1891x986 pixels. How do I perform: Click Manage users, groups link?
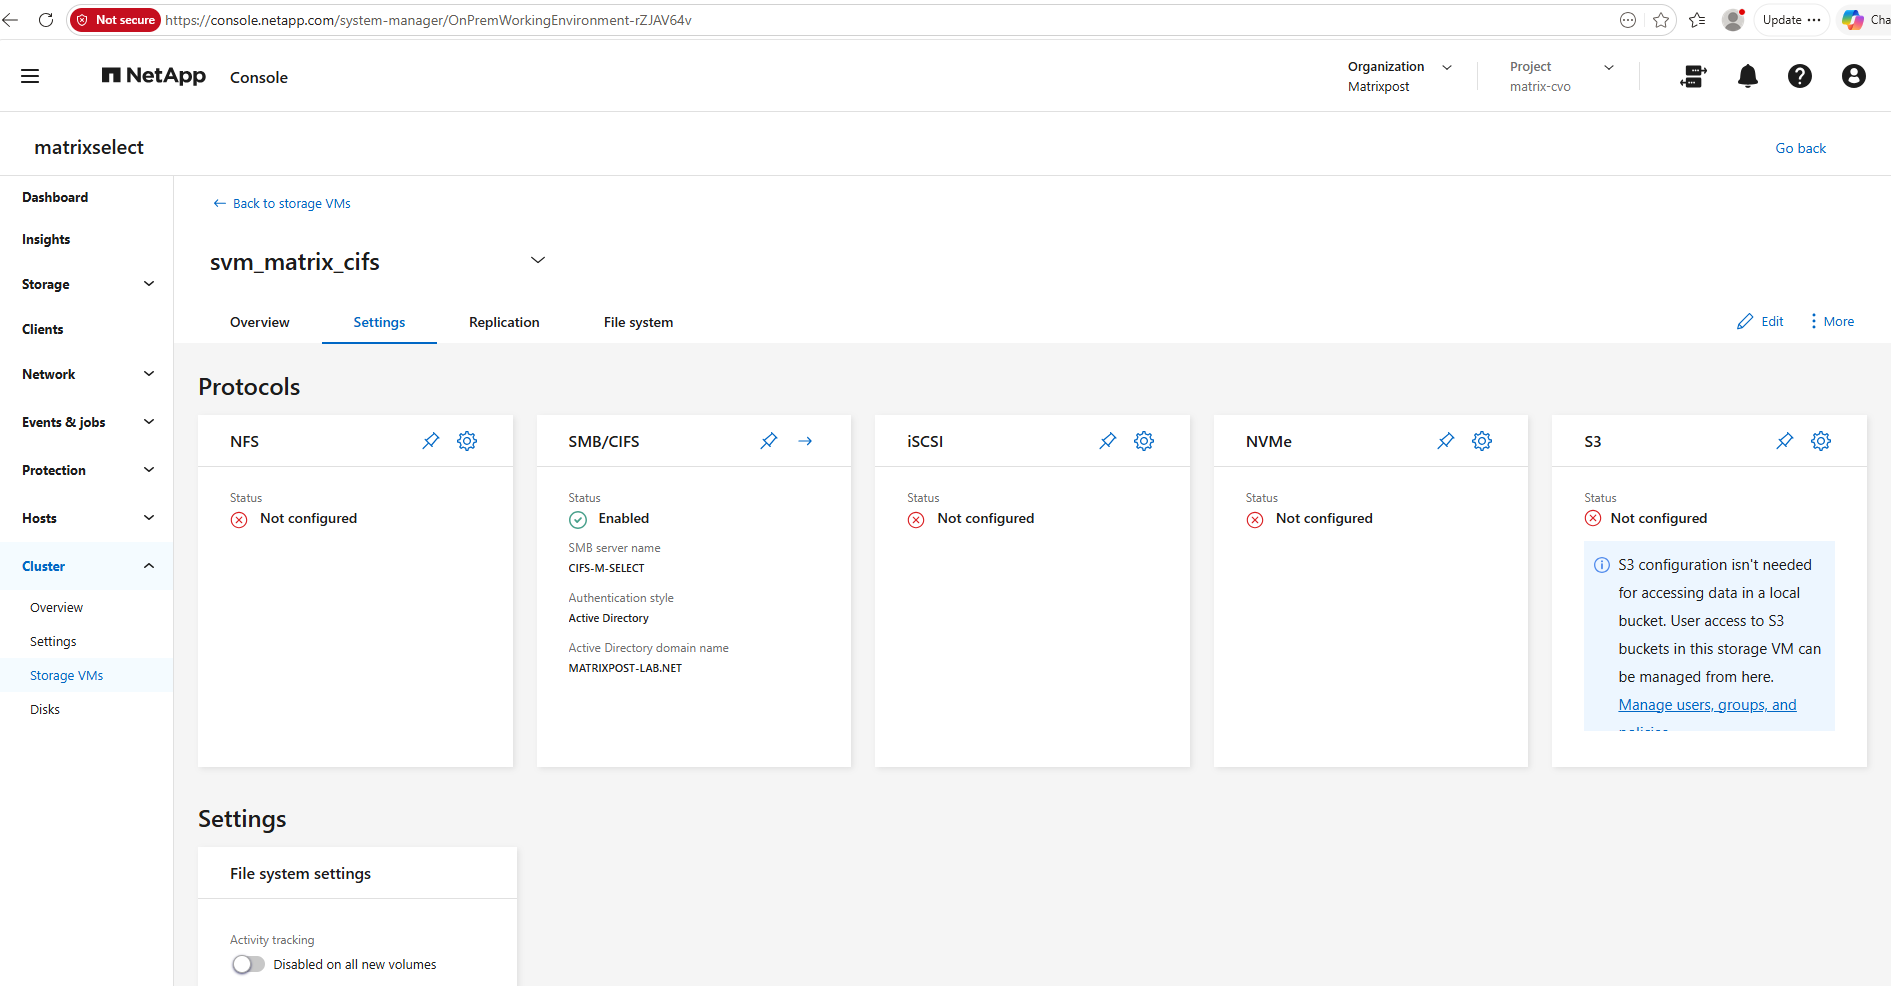click(x=1707, y=705)
